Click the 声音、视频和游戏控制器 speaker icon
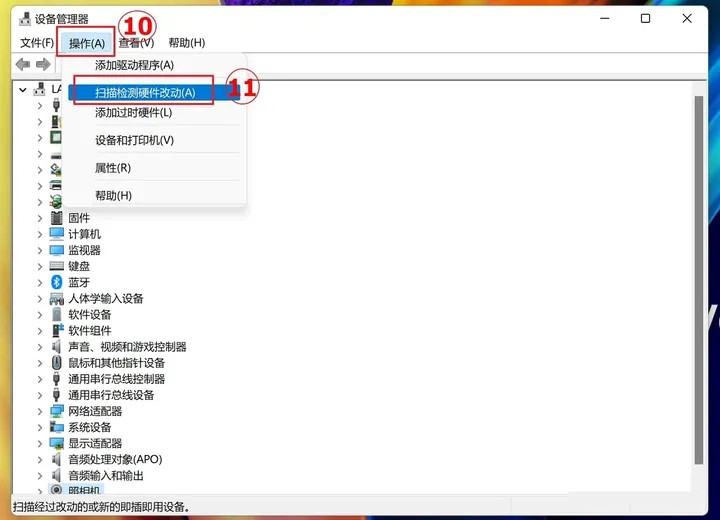The image size is (720, 520). click(x=56, y=346)
